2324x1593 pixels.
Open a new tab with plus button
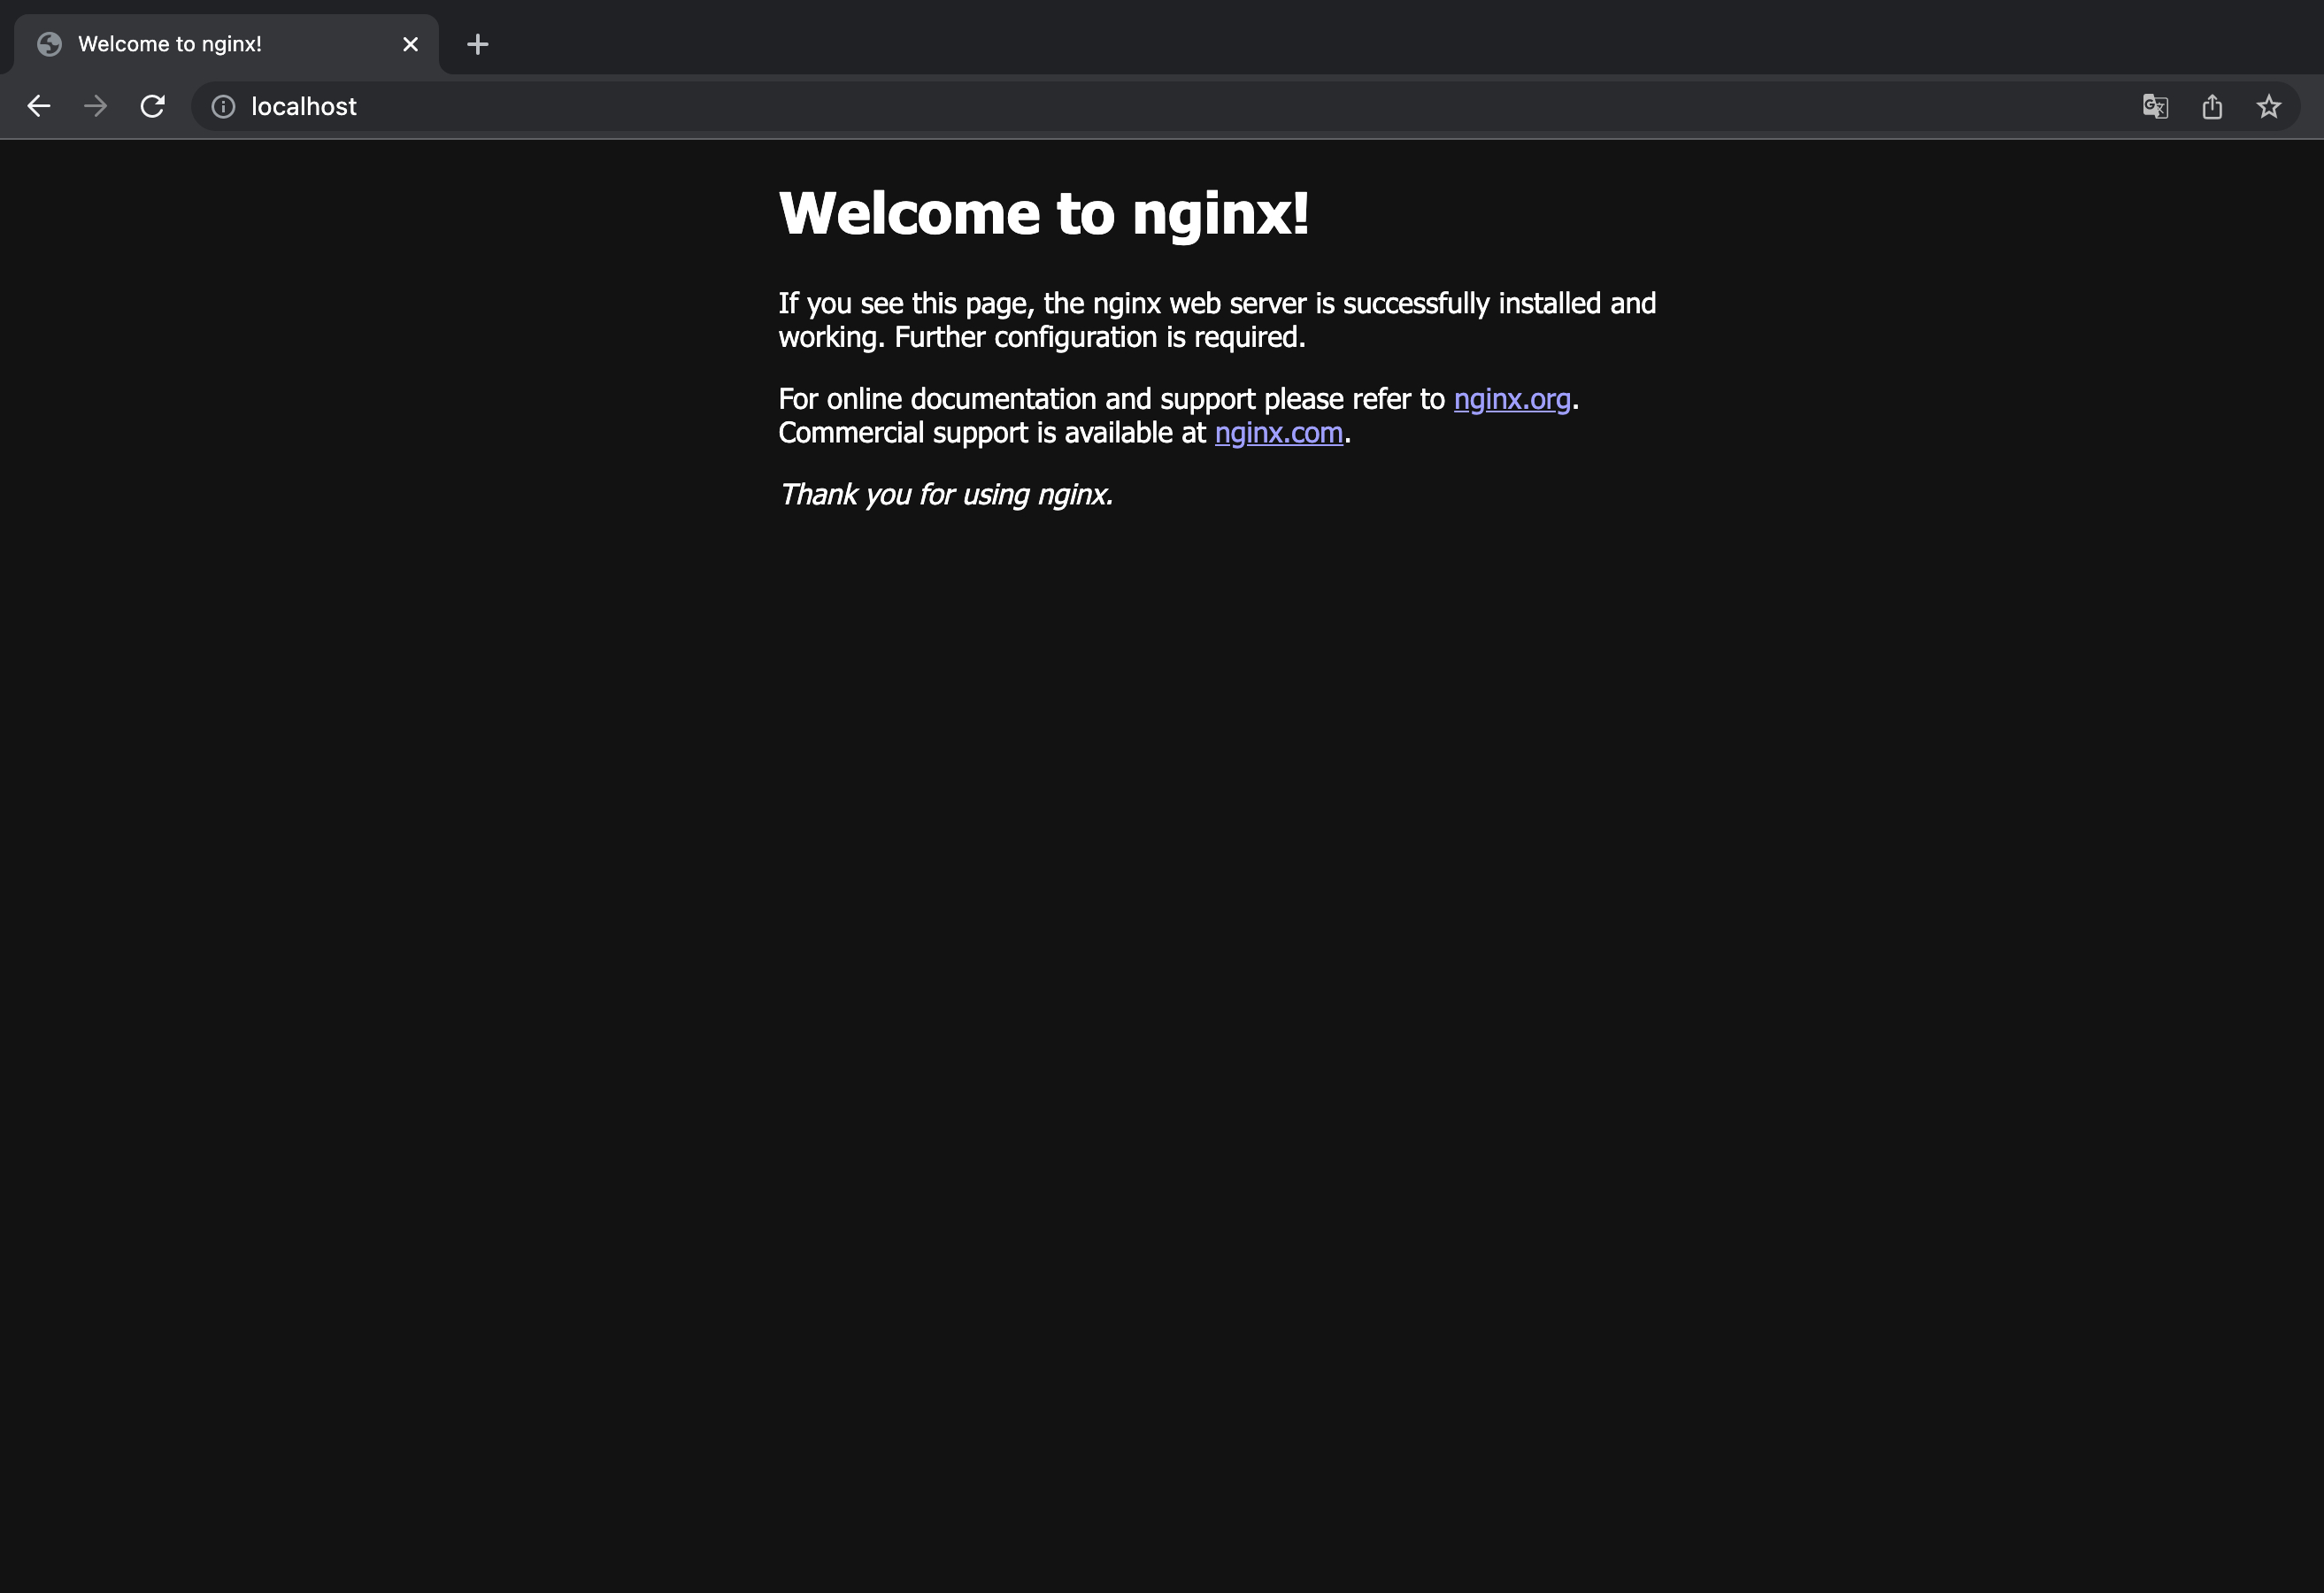[x=477, y=44]
